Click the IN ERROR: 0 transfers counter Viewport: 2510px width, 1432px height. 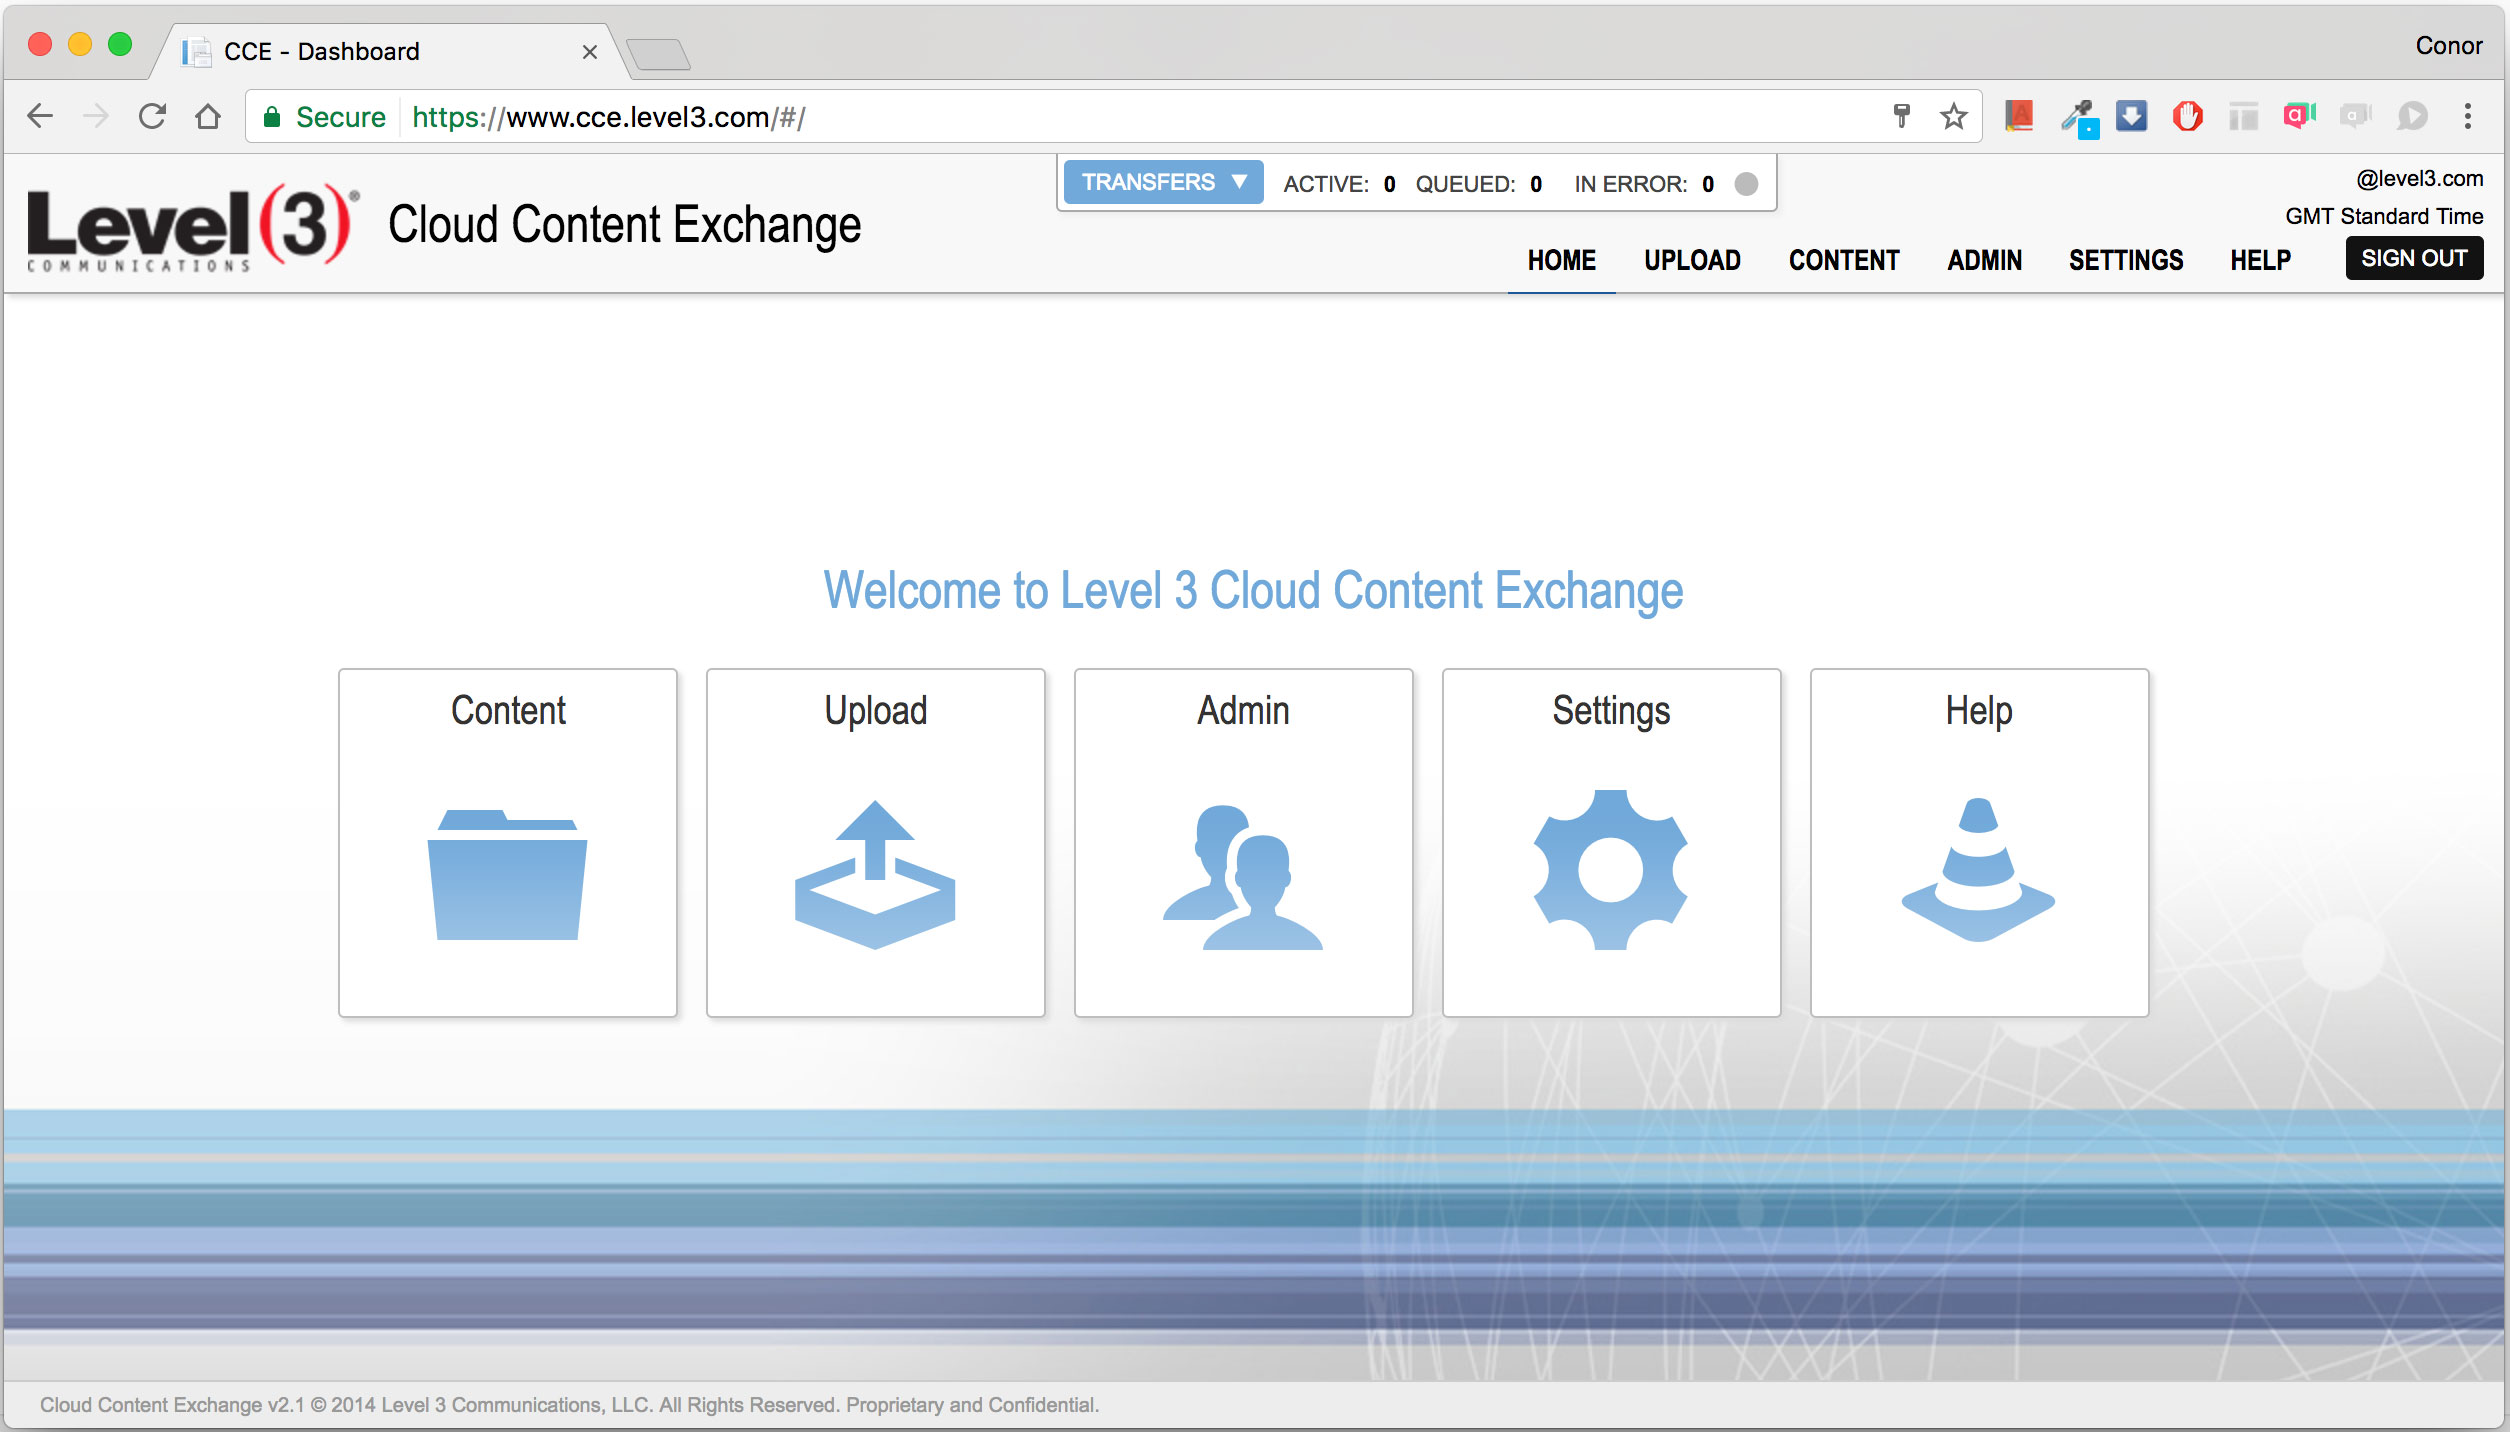point(1644,184)
